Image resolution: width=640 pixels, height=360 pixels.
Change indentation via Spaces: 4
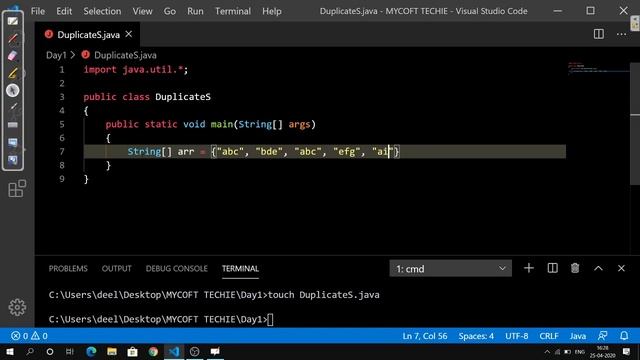tap(476, 336)
